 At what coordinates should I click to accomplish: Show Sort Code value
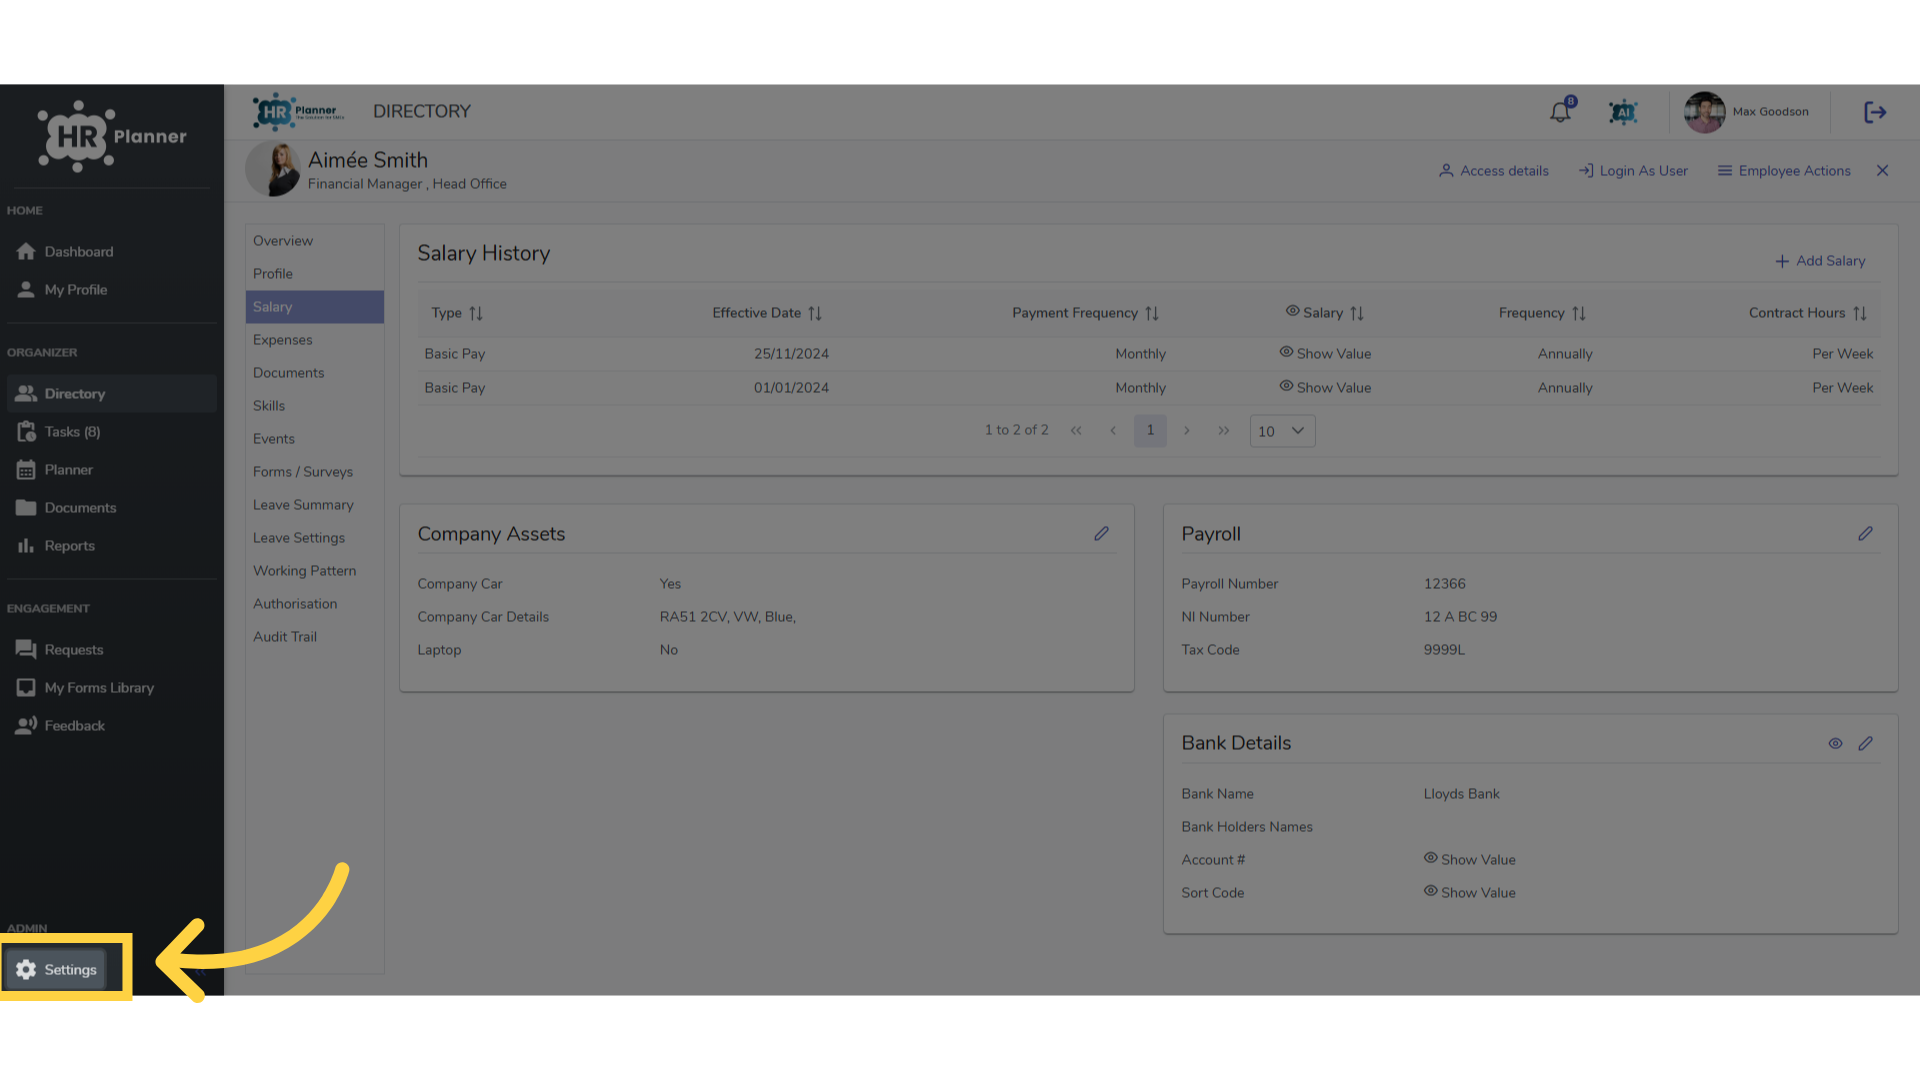coord(1469,892)
